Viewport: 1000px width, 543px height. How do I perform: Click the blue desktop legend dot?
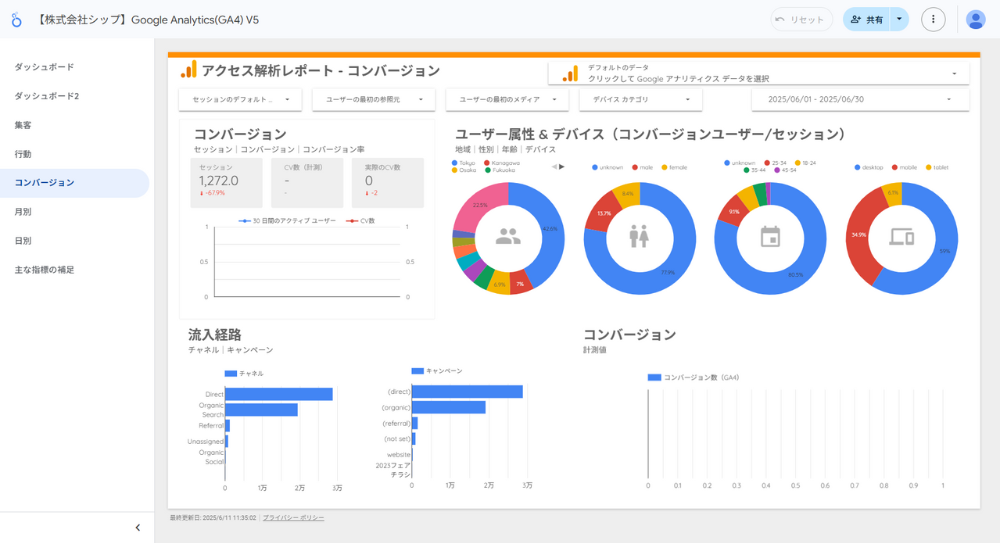pyautogui.click(x=857, y=167)
